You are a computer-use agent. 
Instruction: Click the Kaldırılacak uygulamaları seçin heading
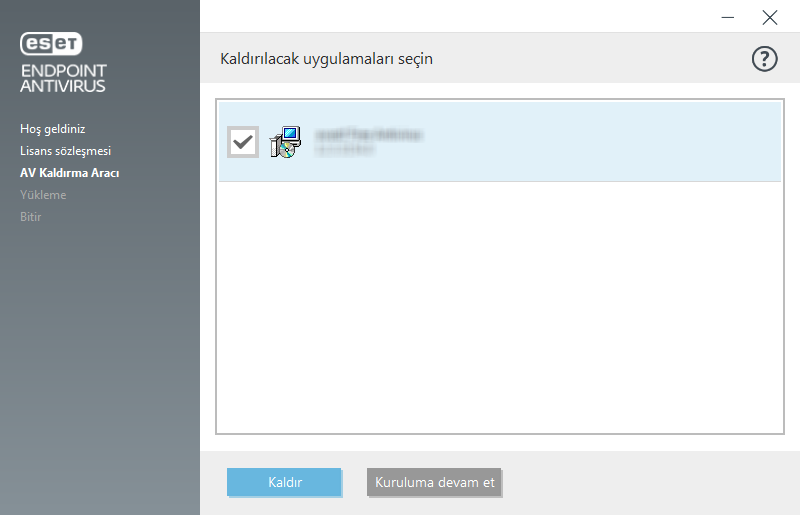[x=326, y=59]
